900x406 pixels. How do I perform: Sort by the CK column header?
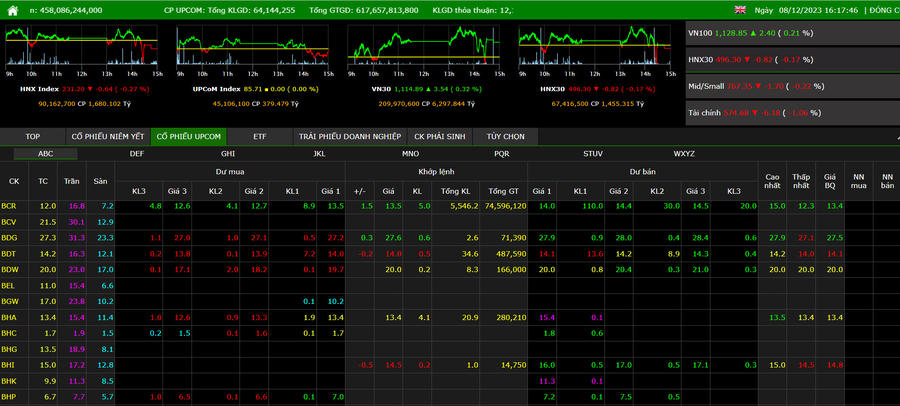pyautogui.click(x=14, y=181)
